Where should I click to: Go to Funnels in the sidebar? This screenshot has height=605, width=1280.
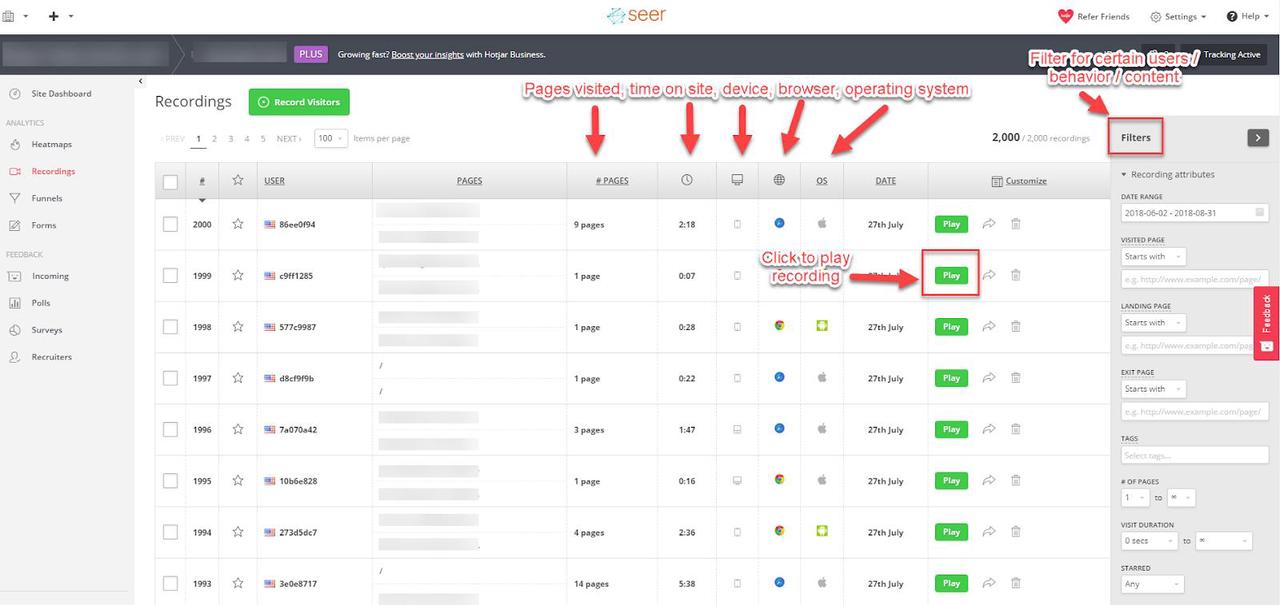(46, 198)
